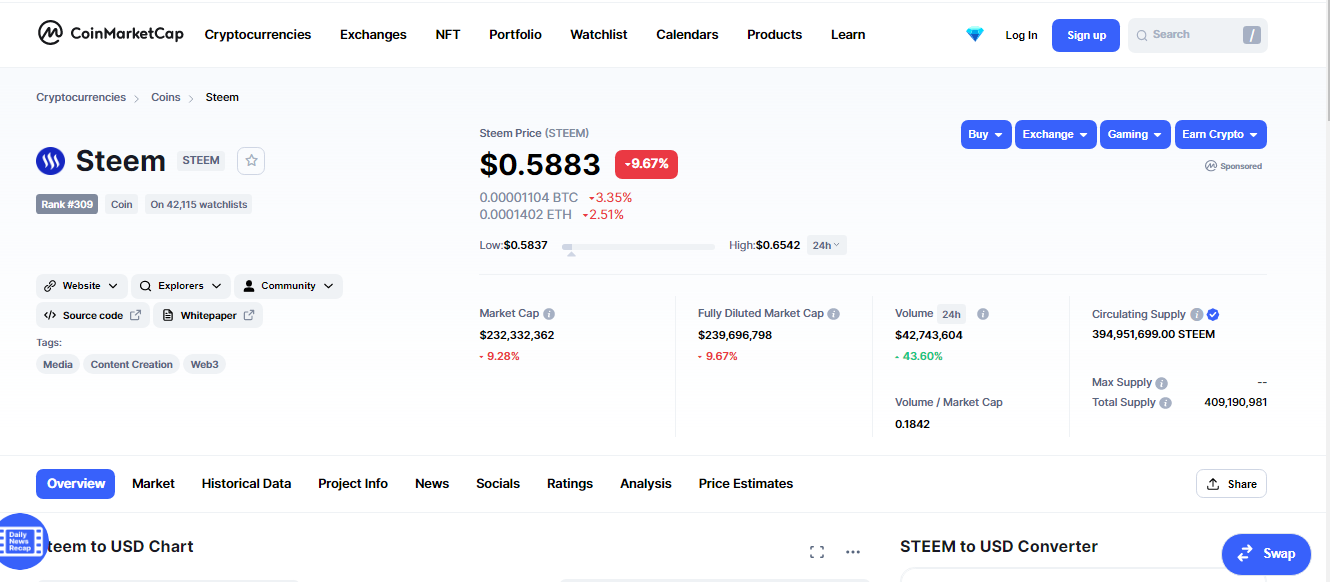Open the NFT menu

[448, 34]
